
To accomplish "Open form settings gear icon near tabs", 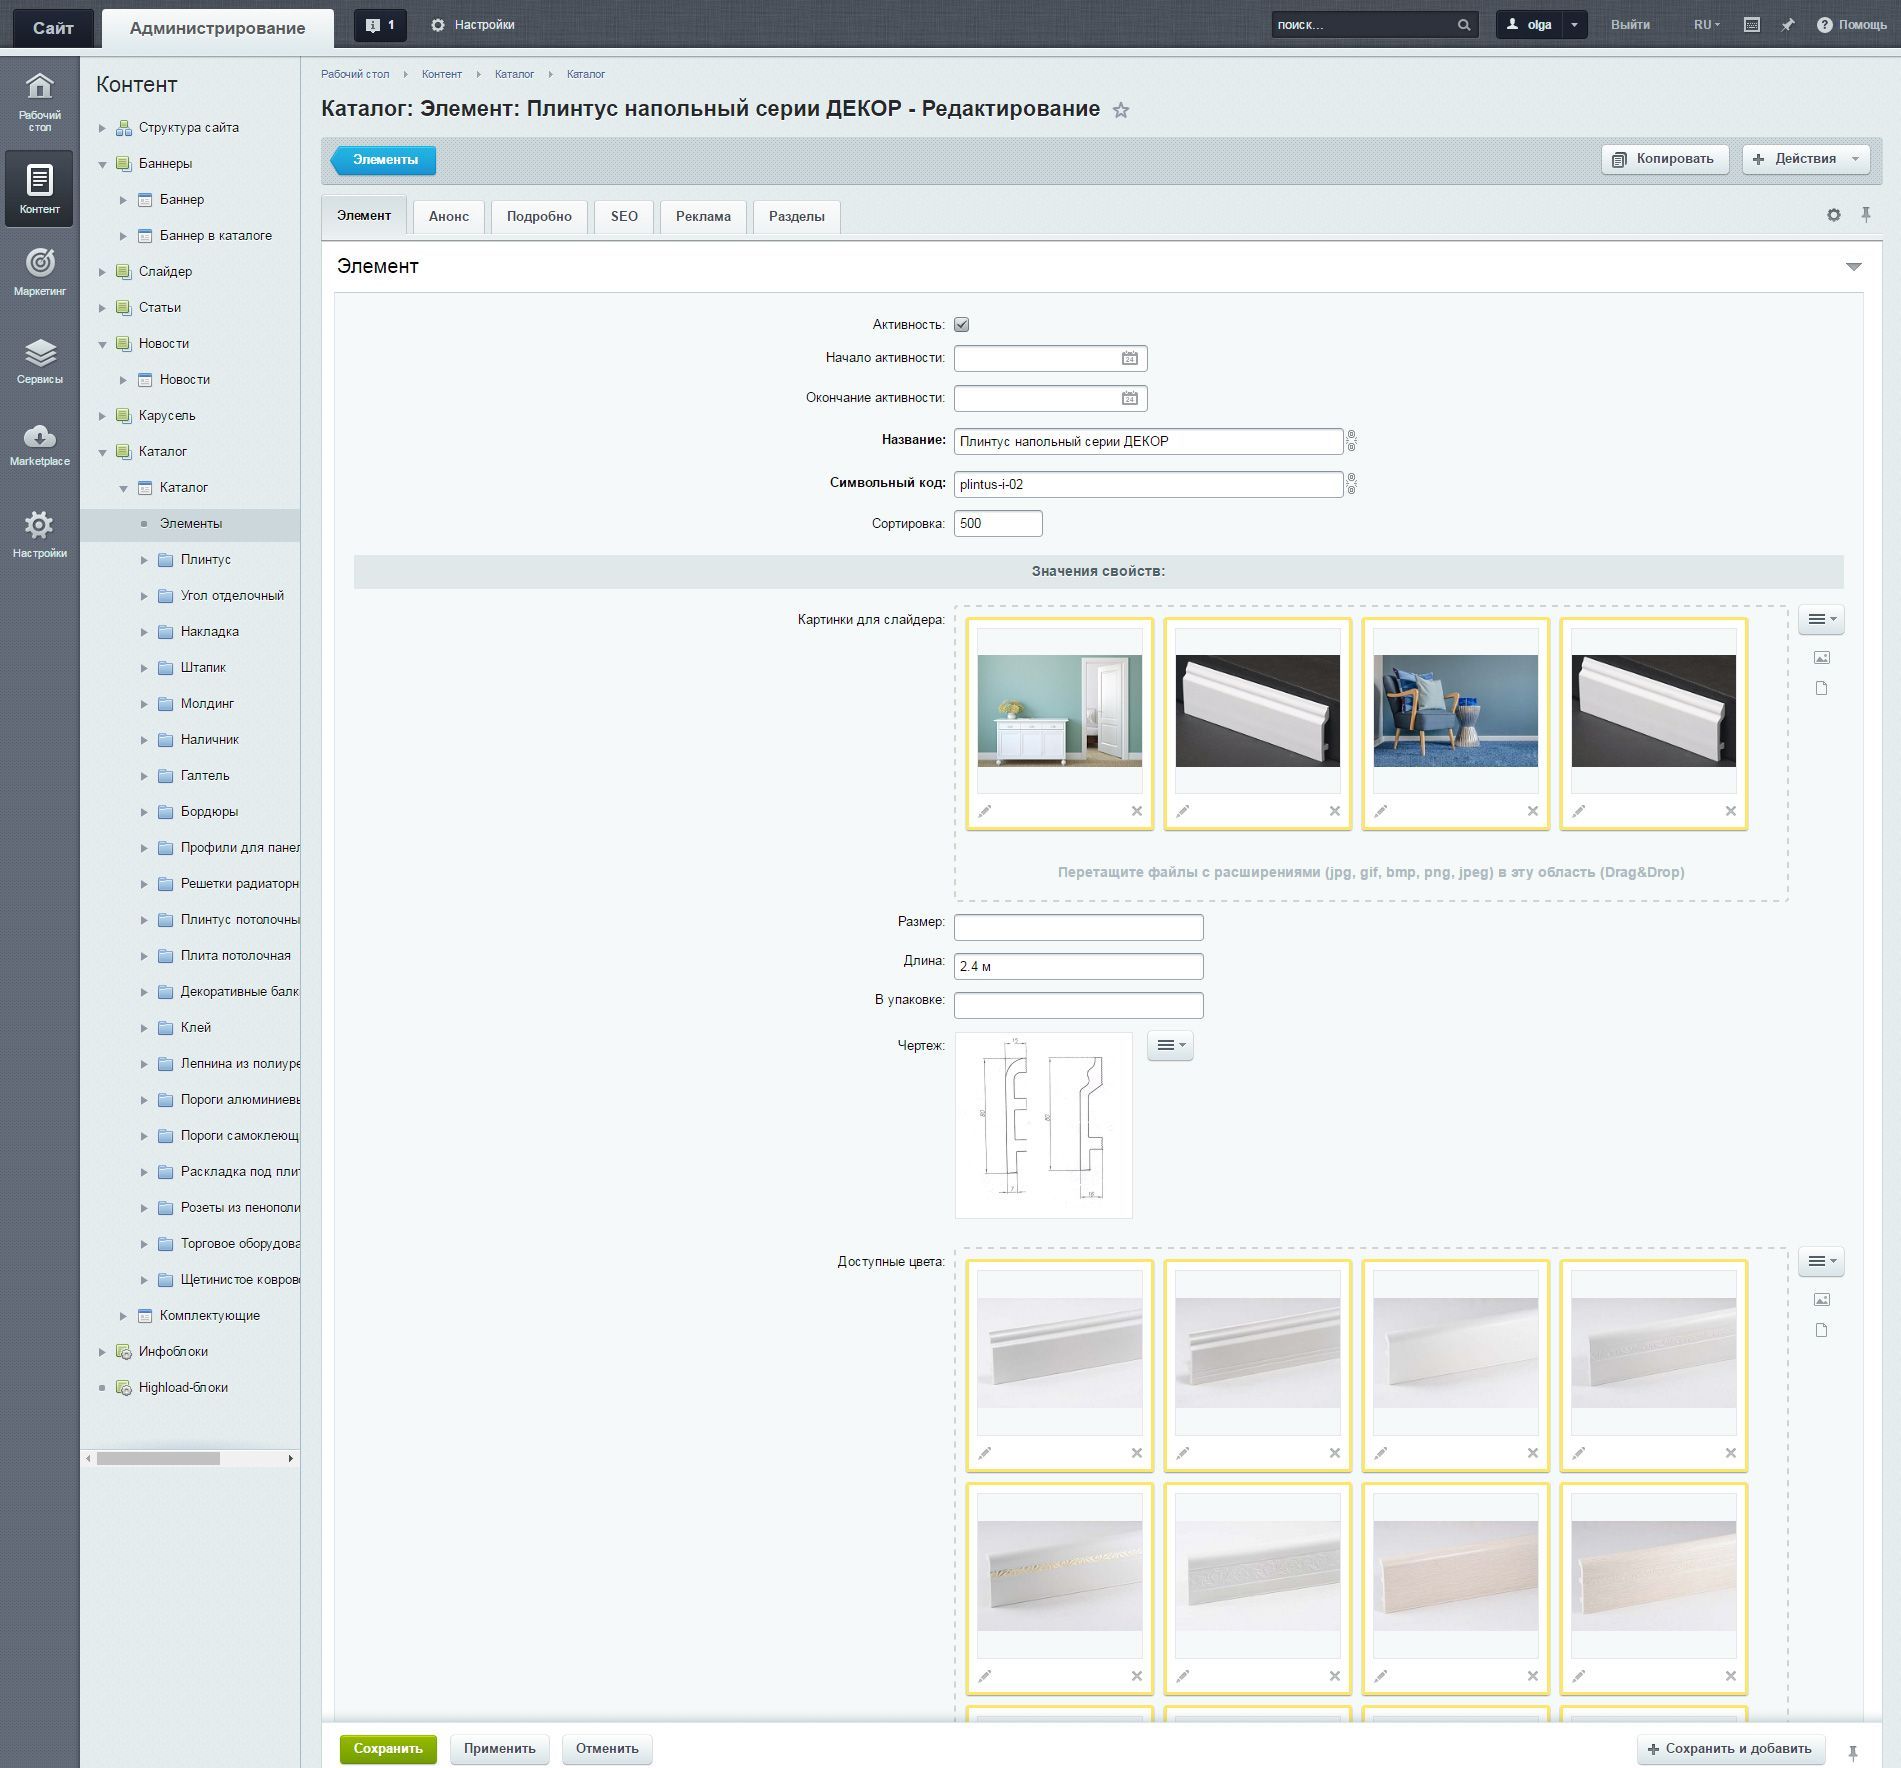I will click(1833, 215).
